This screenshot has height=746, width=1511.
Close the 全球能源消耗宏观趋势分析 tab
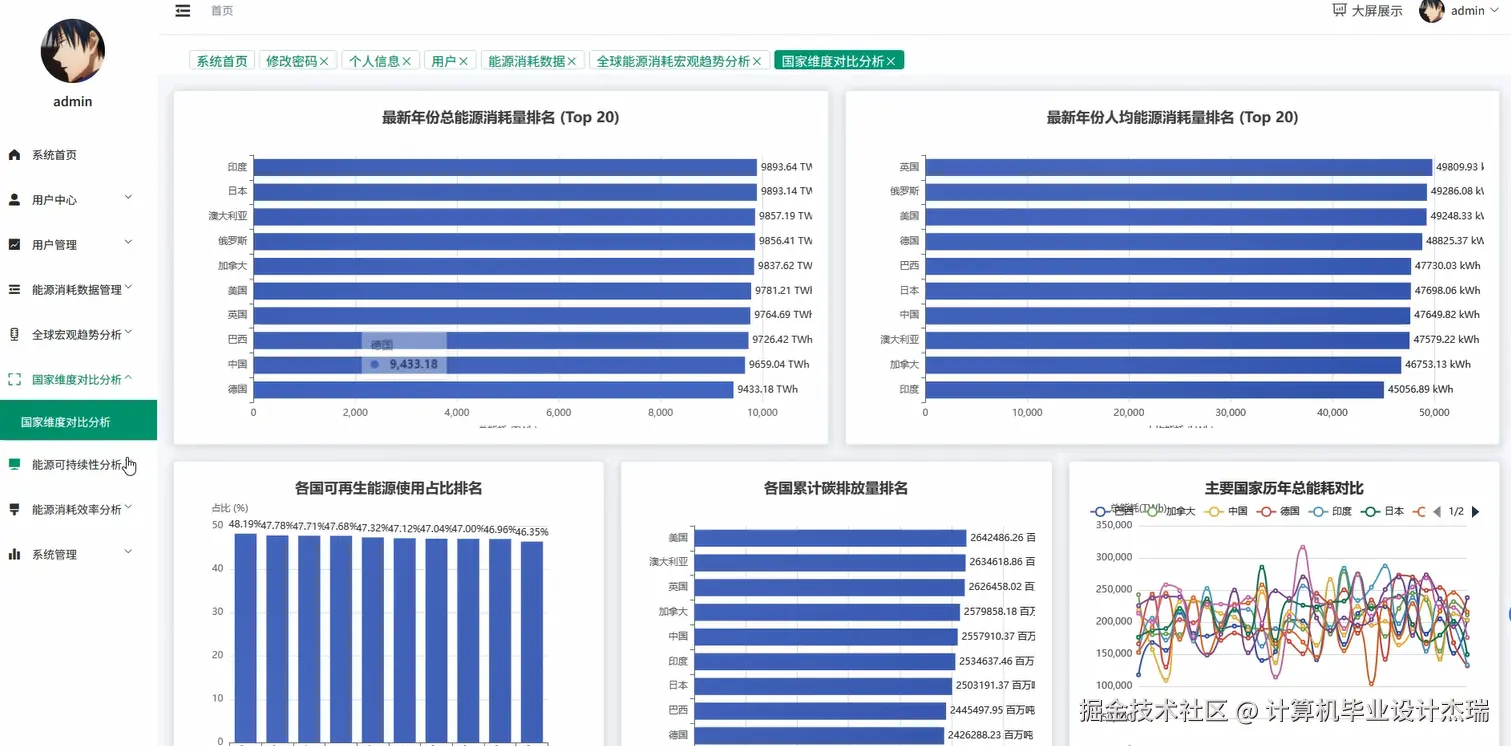(x=757, y=61)
